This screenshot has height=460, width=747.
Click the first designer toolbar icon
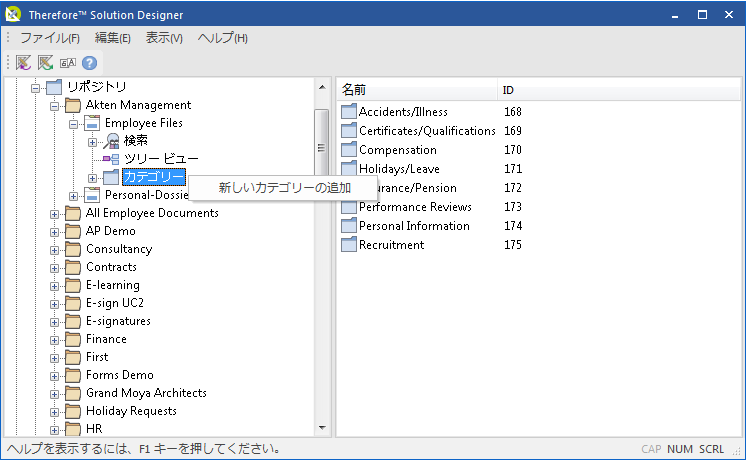tap(23, 63)
